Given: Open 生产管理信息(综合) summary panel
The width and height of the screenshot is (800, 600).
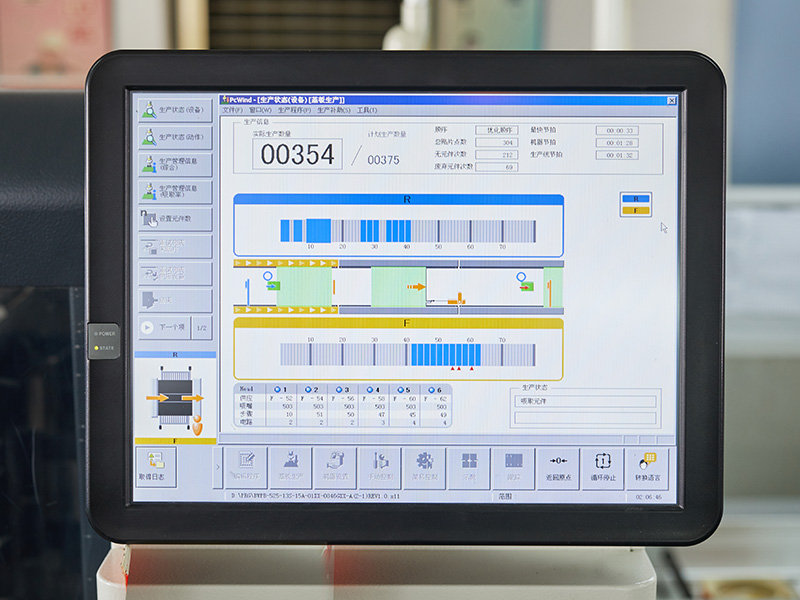Looking at the screenshot, I should coord(175,163).
